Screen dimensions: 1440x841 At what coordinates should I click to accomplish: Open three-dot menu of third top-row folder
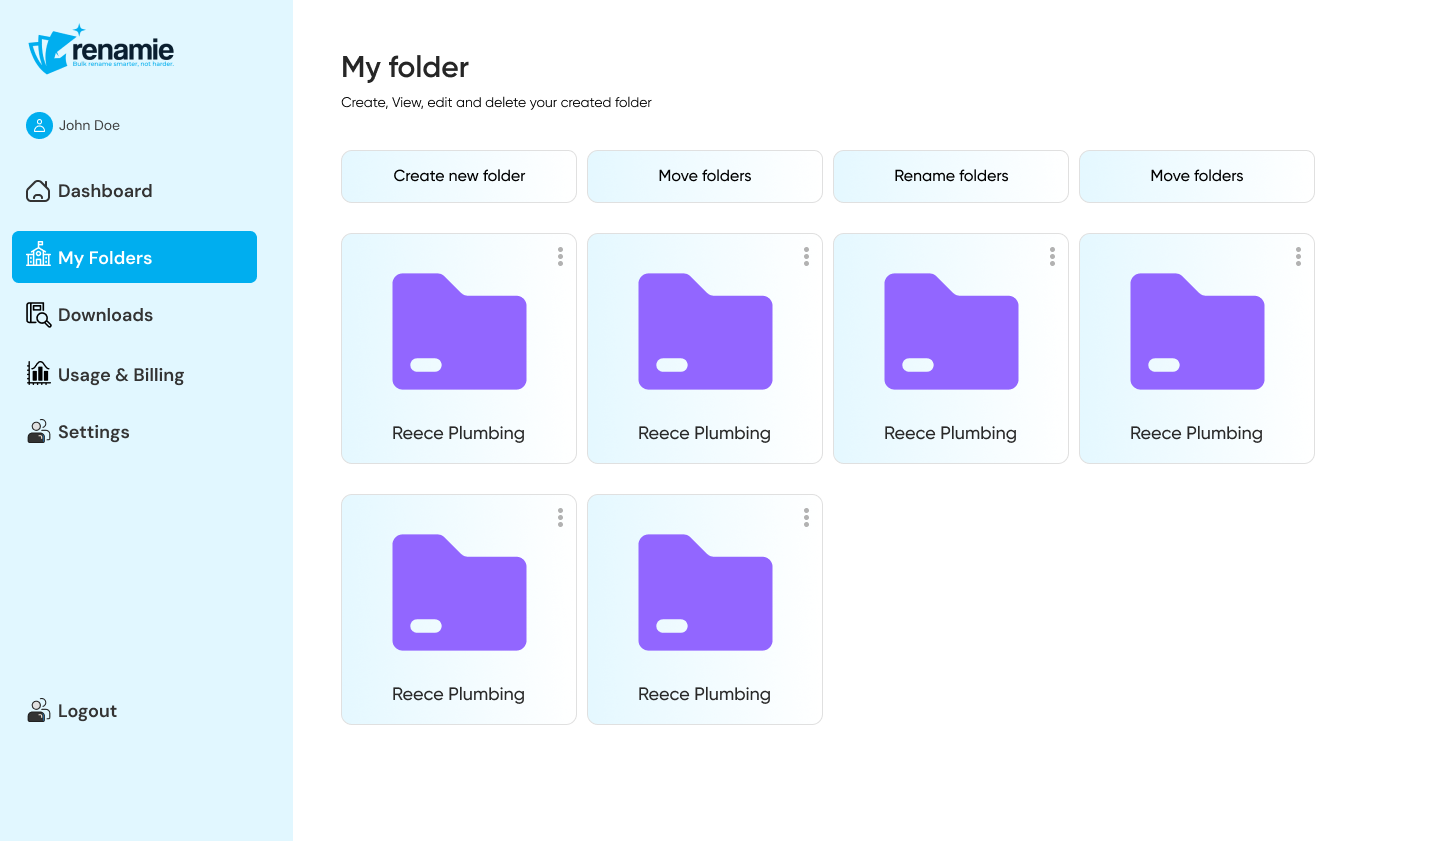(1052, 257)
